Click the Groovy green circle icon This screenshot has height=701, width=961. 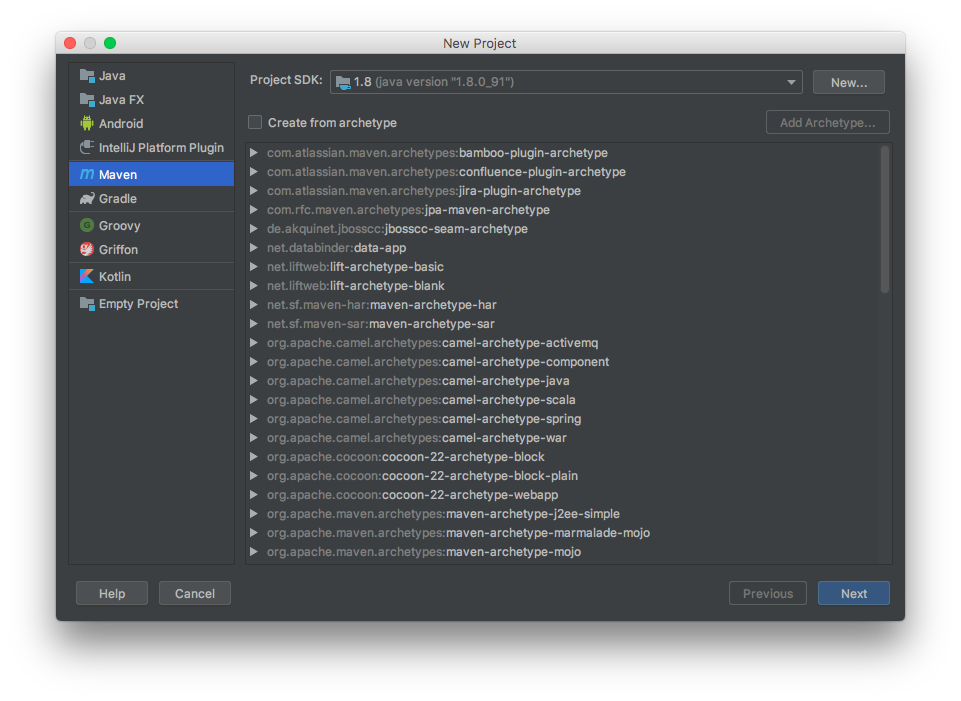[87, 225]
